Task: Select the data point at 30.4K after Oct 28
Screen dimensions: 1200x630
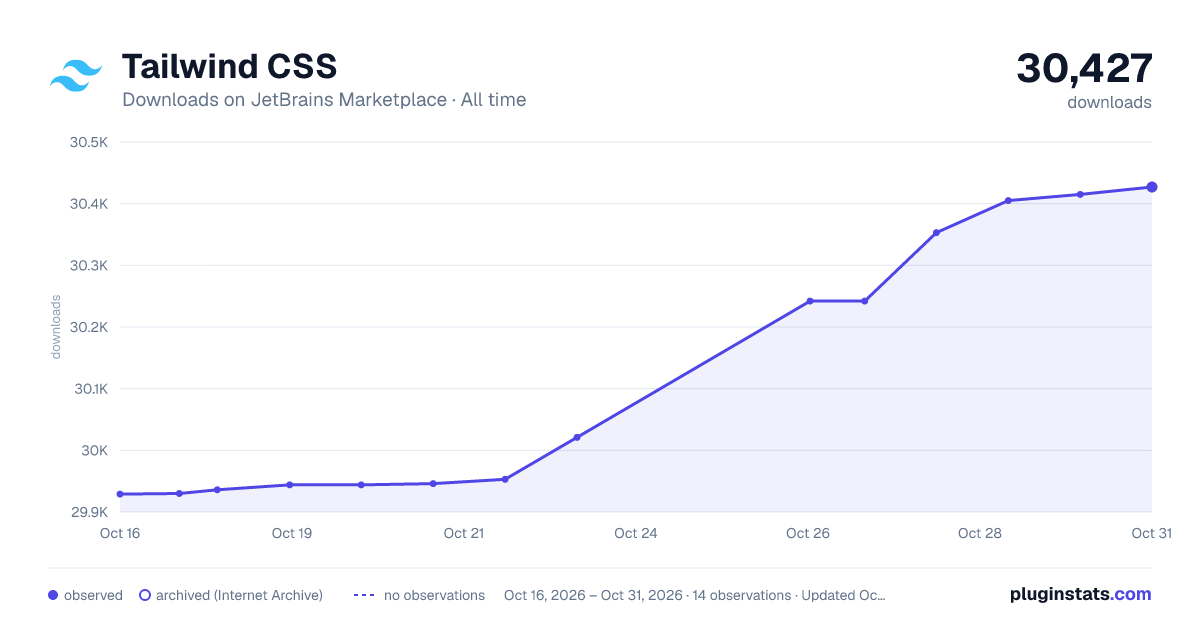Action: (1008, 201)
